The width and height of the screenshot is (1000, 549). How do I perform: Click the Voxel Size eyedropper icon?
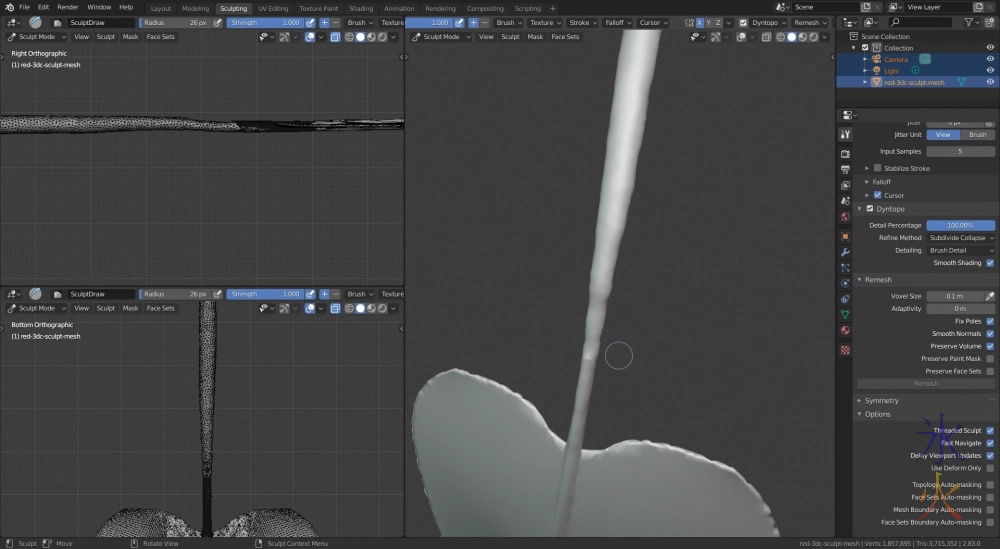click(x=990, y=296)
